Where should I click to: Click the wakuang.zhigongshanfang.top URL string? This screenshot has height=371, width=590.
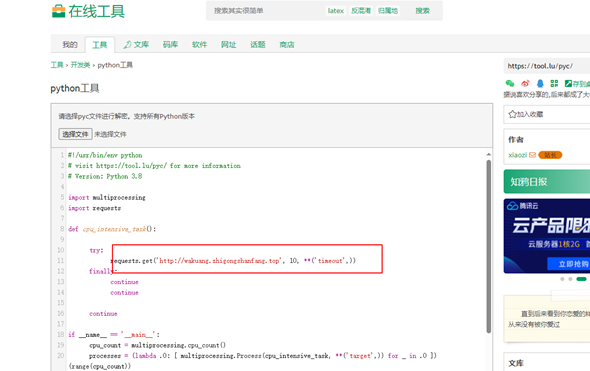point(219,261)
